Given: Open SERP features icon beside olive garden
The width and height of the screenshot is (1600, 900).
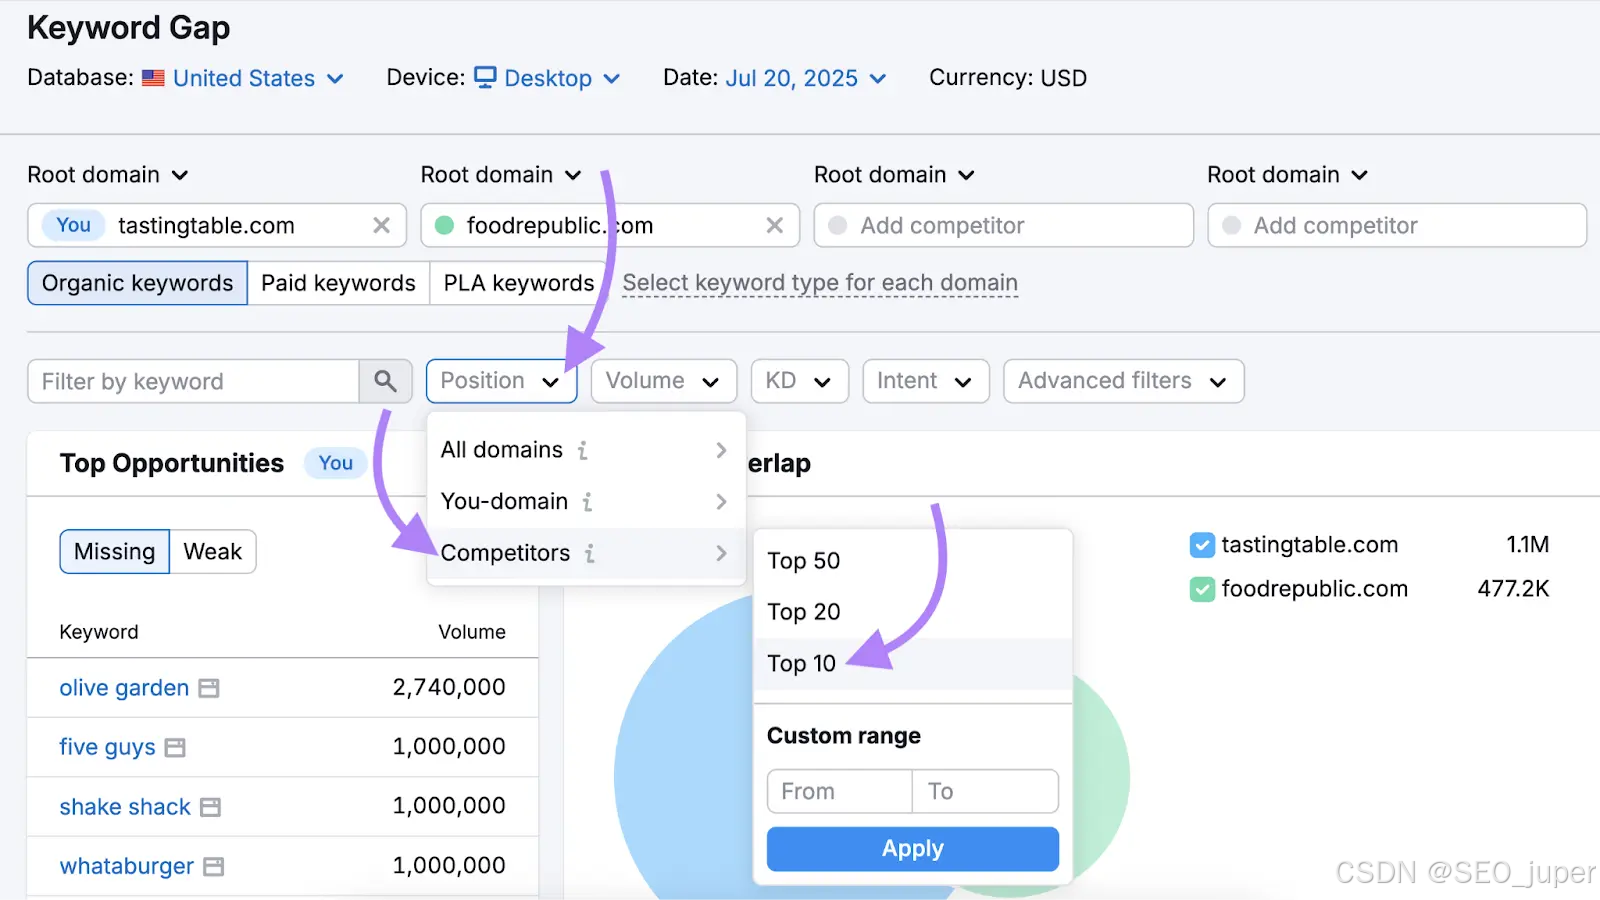Looking at the screenshot, I should [209, 688].
